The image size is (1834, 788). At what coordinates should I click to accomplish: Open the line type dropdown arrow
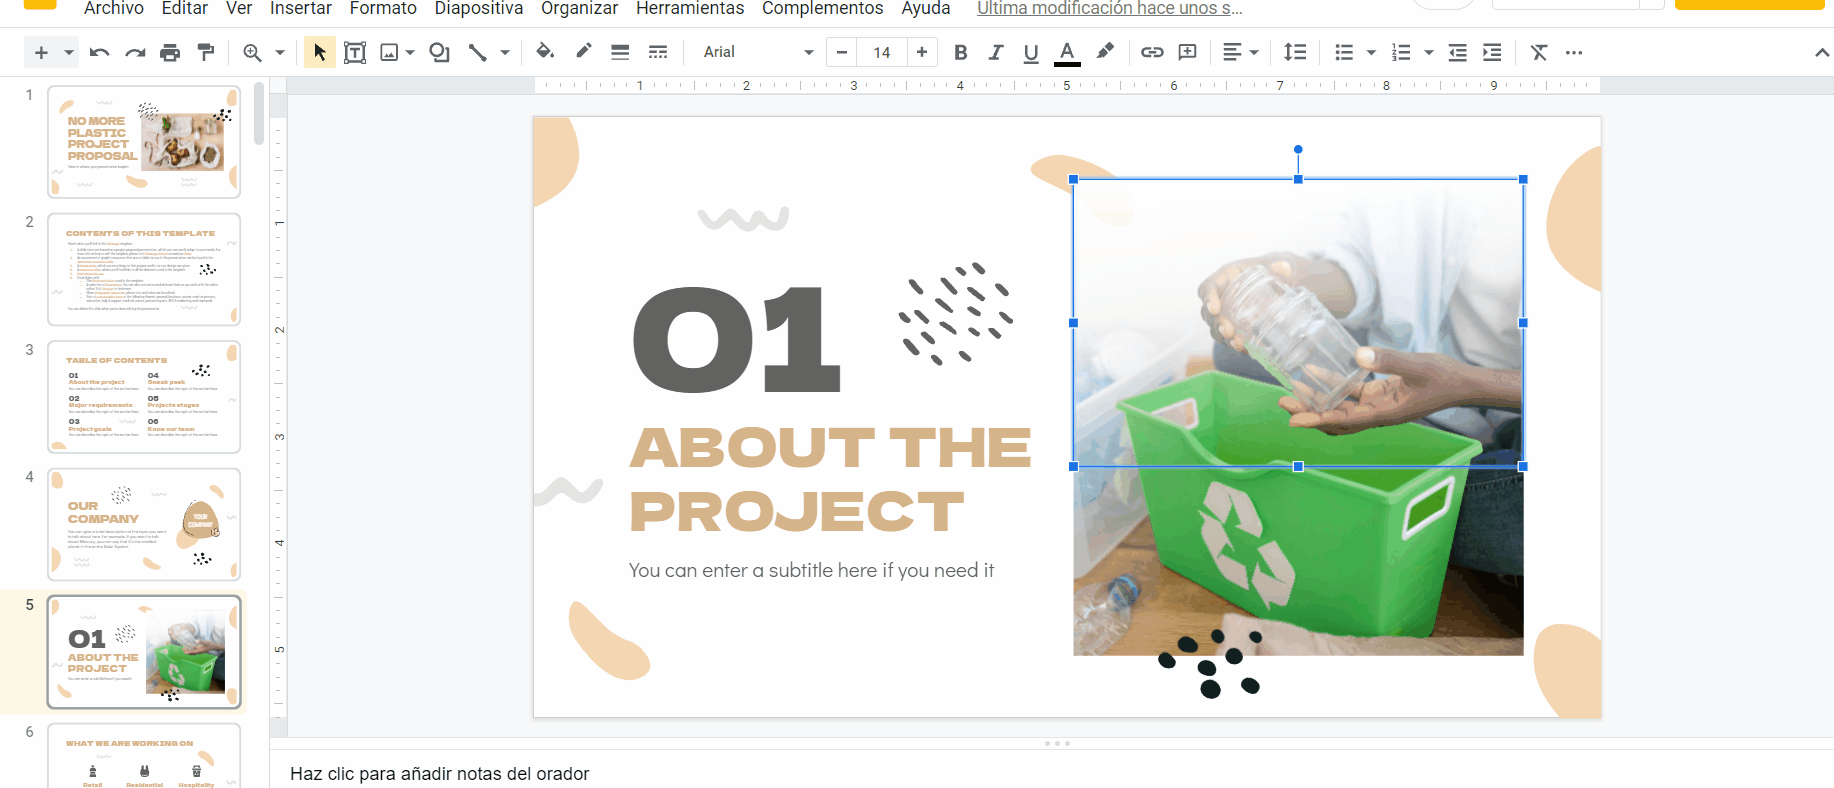505,52
